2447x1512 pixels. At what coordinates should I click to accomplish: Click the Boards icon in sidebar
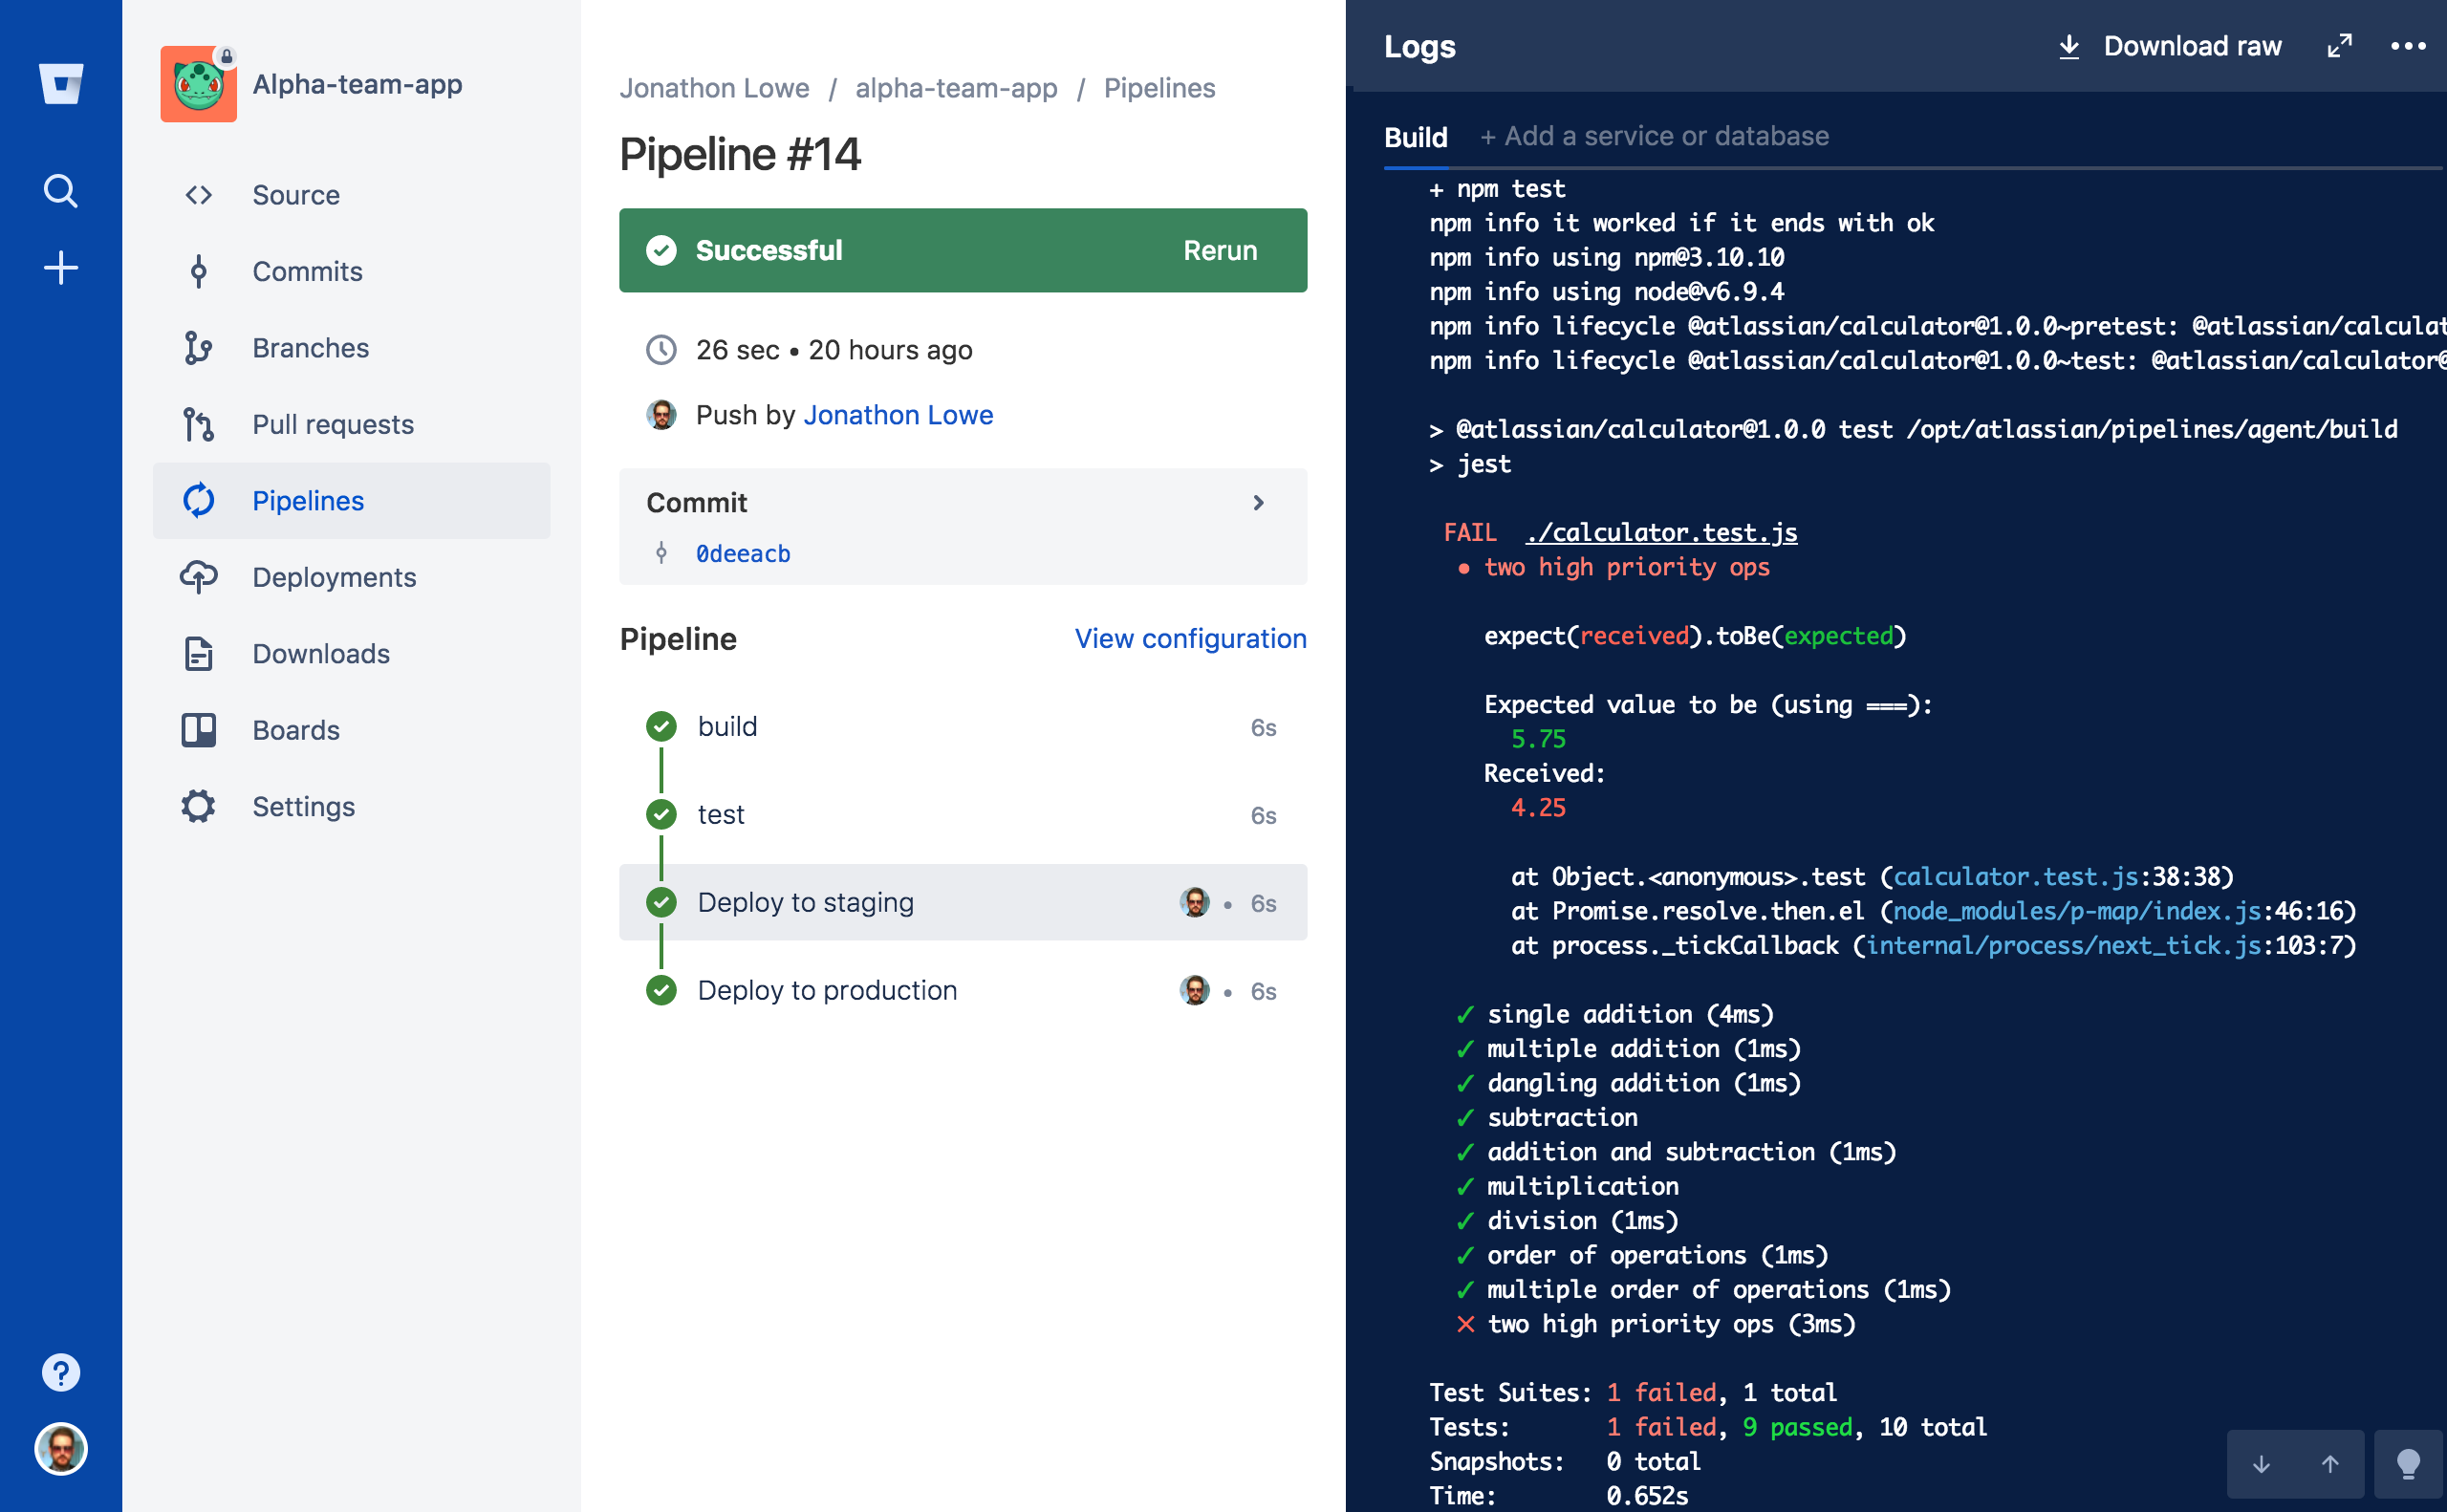198,729
